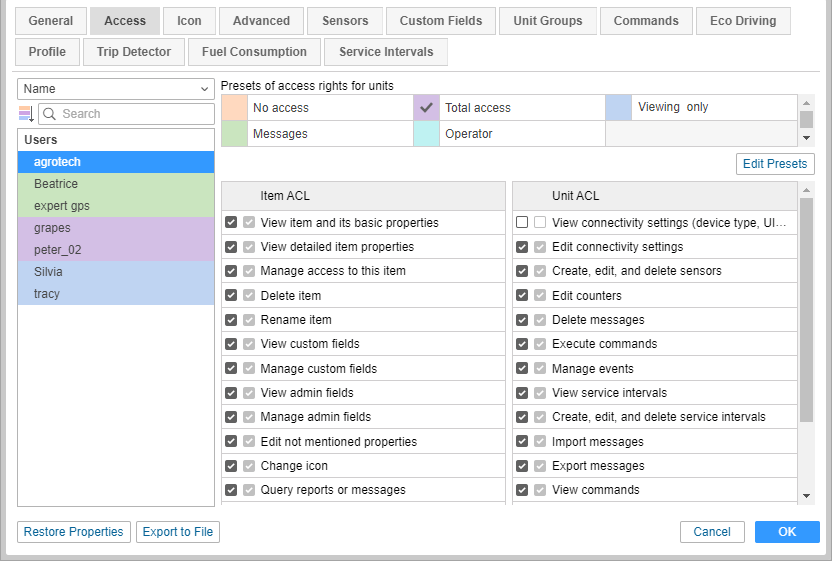The image size is (832, 561).
Task: Open the Service Intervals tab
Action: click(386, 52)
